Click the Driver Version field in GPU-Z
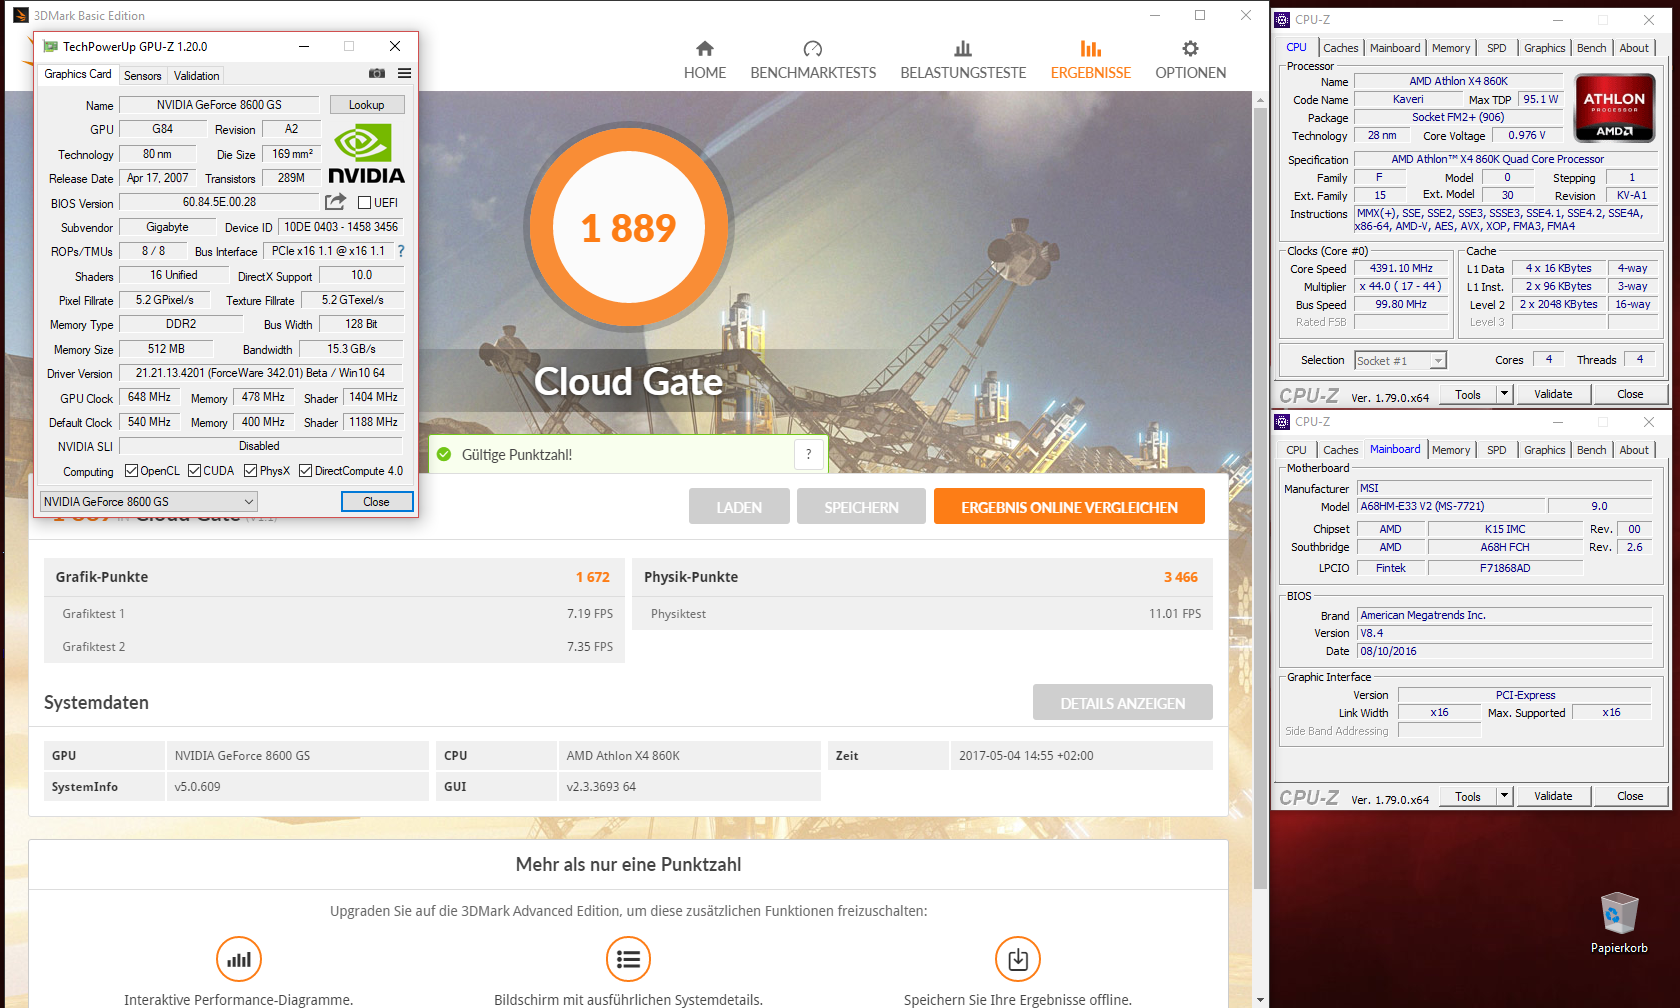Viewport: 1680px width, 1008px height. coord(260,373)
